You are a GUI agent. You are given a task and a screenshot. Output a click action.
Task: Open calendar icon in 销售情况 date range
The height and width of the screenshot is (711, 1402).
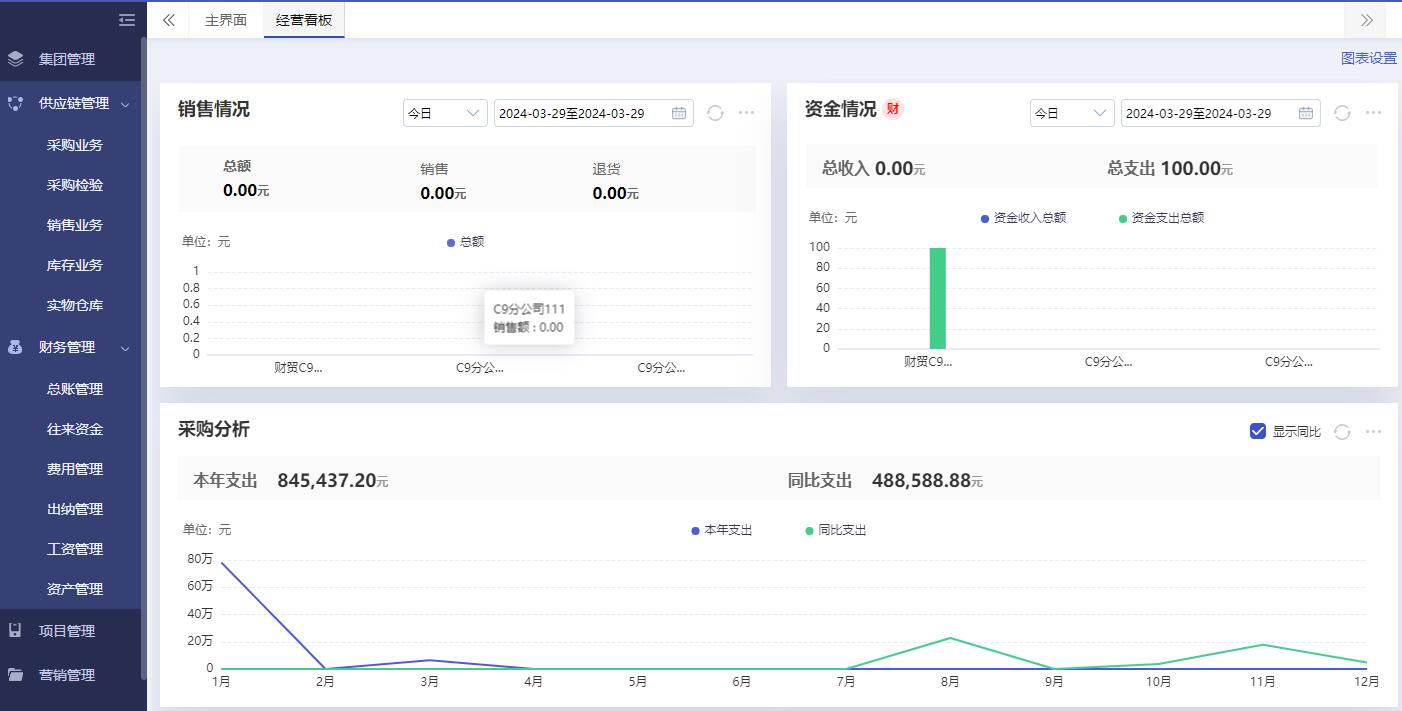pyautogui.click(x=679, y=113)
